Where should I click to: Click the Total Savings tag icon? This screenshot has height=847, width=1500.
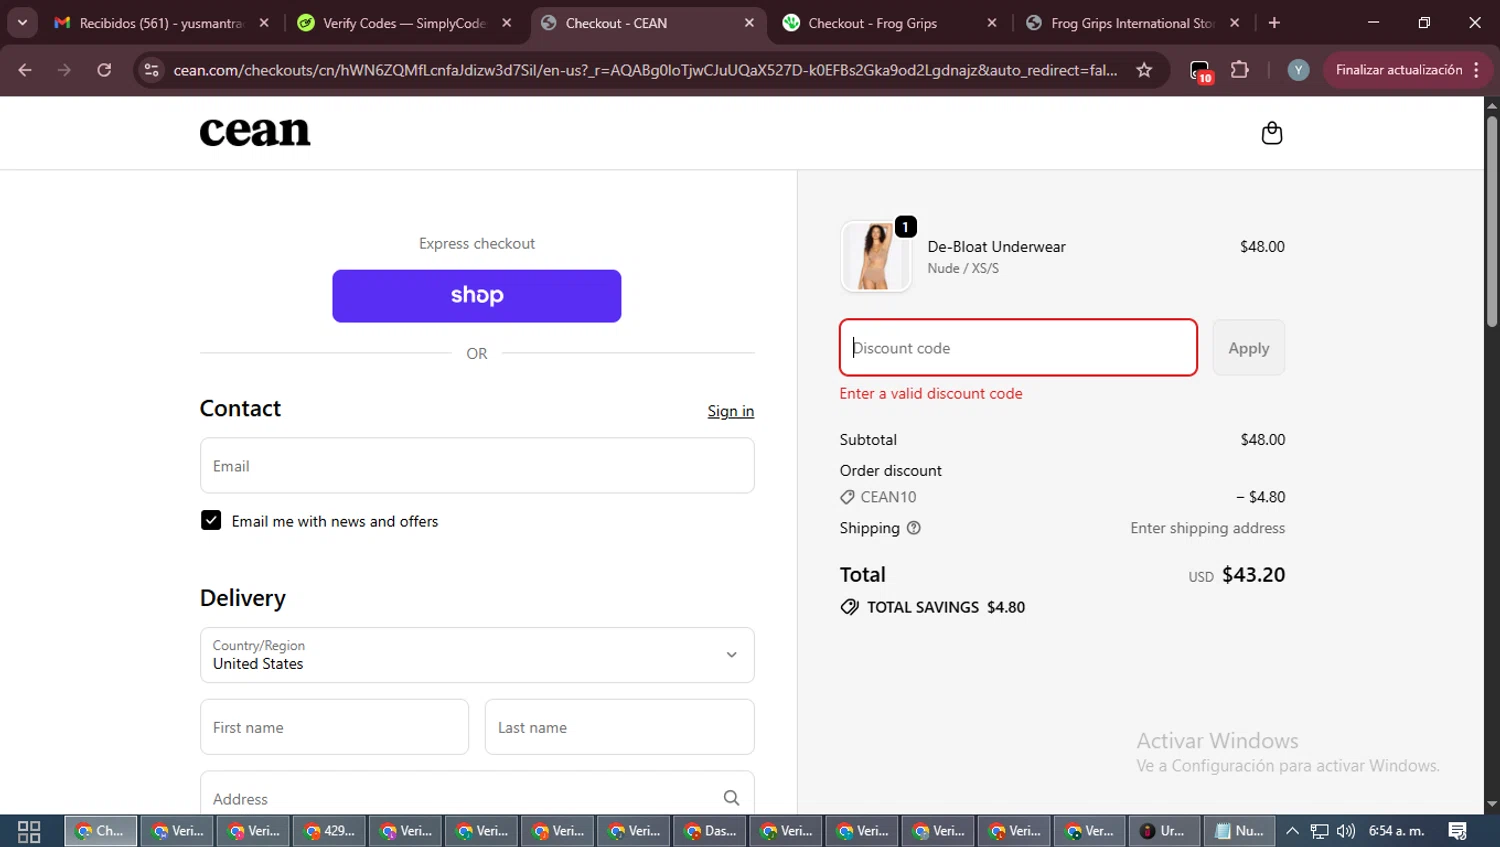849,607
